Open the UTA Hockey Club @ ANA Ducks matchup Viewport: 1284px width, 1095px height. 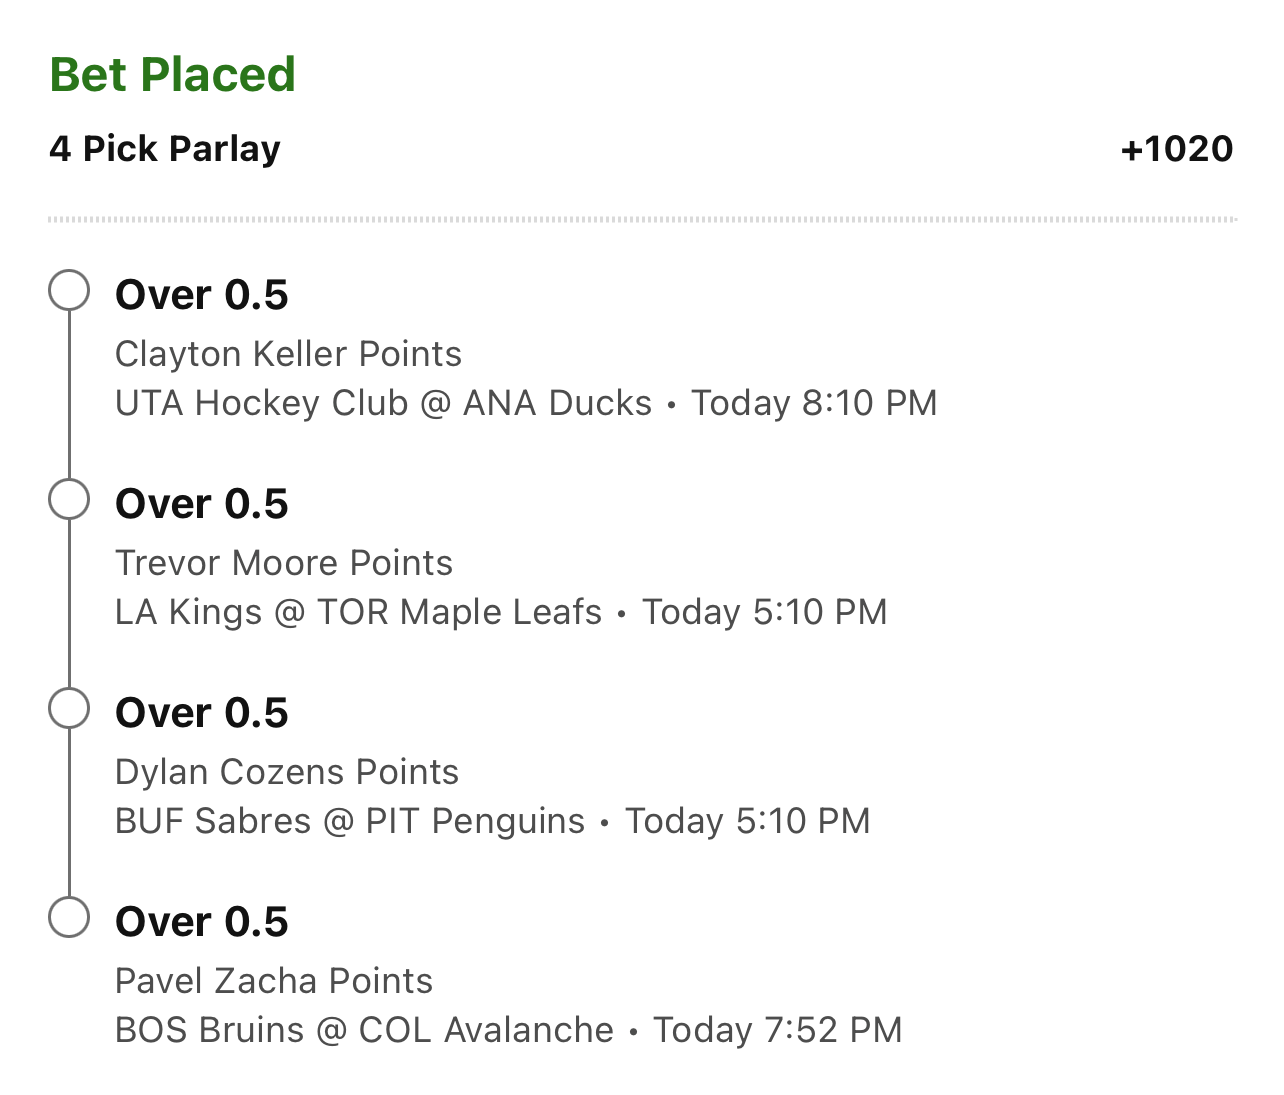coord(383,403)
